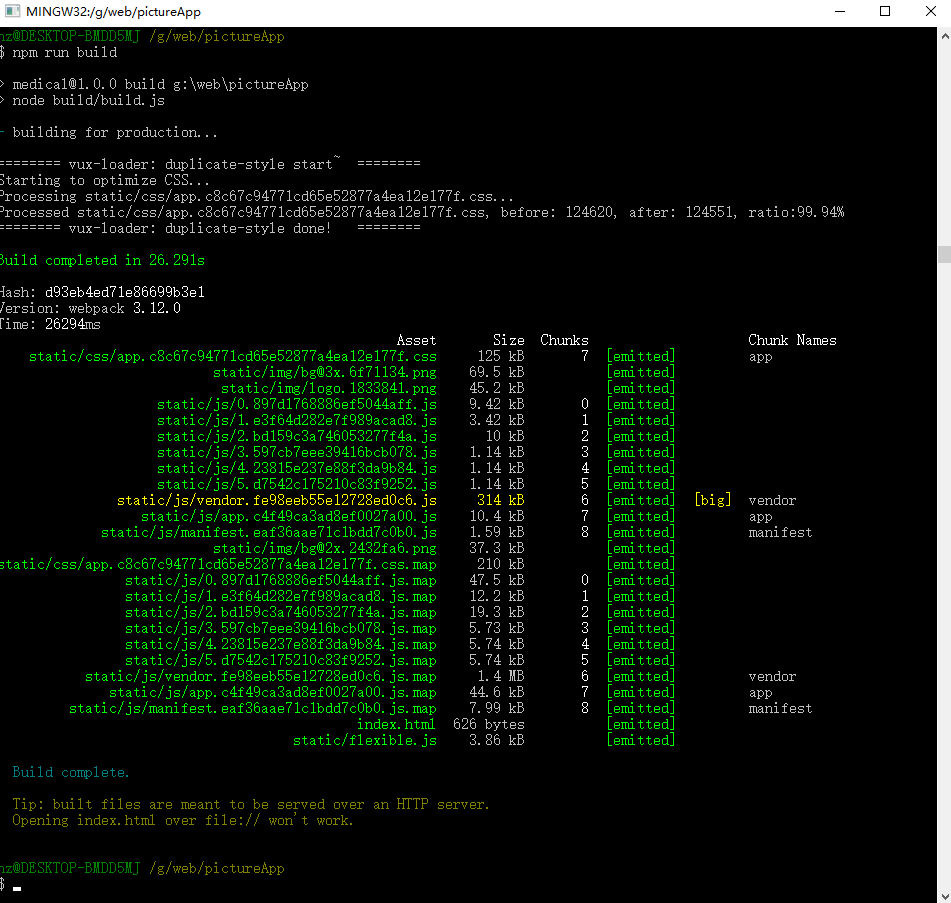
Task: Click static/img/logo.1833841.png asset
Action: [329, 388]
